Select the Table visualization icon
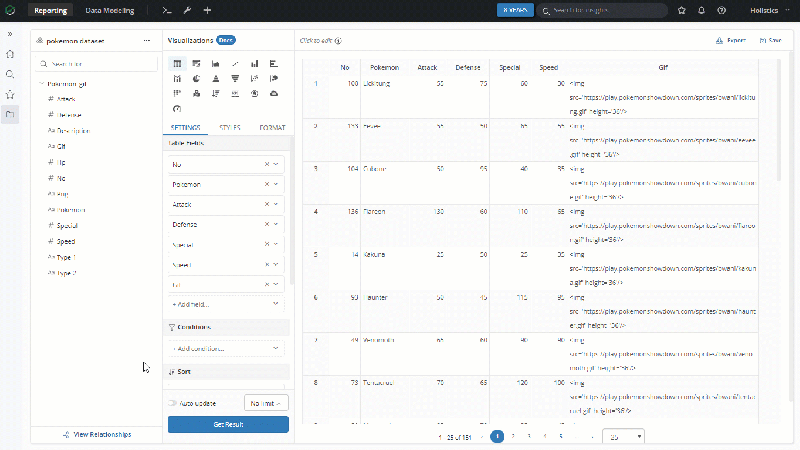Screen dimensions: 800x450 click(x=177, y=64)
